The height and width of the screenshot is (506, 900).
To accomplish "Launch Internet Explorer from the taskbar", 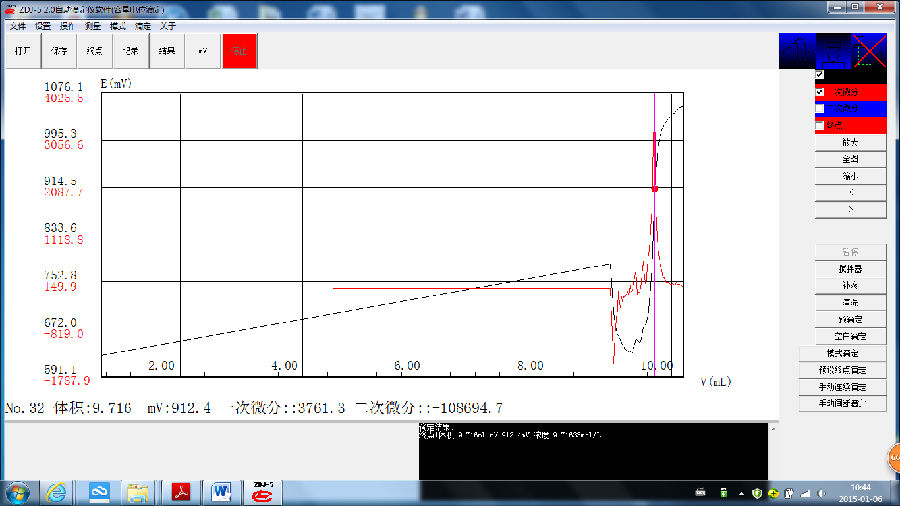I will click(57, 492).
